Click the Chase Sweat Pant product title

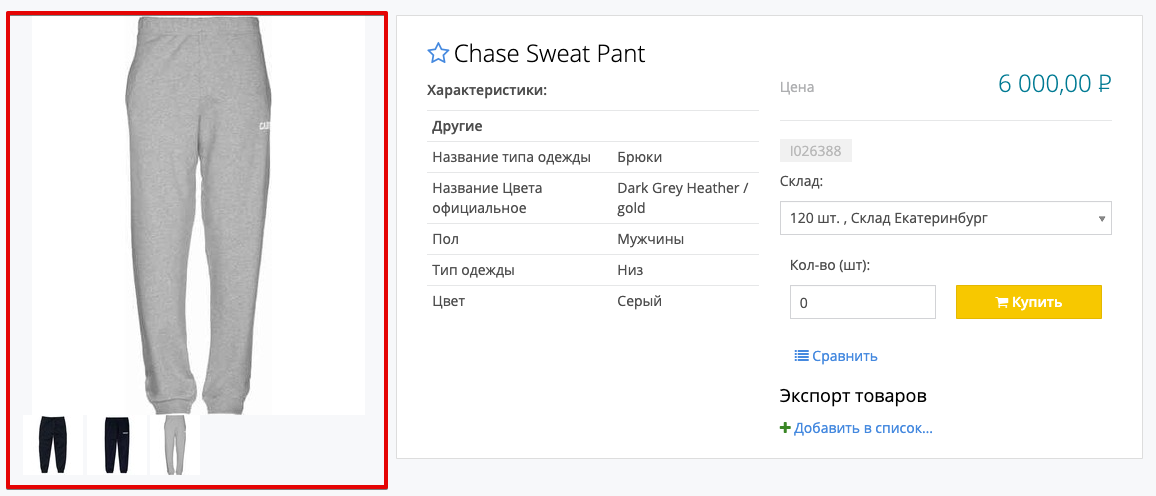pyautogui.click(x=549, y=54)
